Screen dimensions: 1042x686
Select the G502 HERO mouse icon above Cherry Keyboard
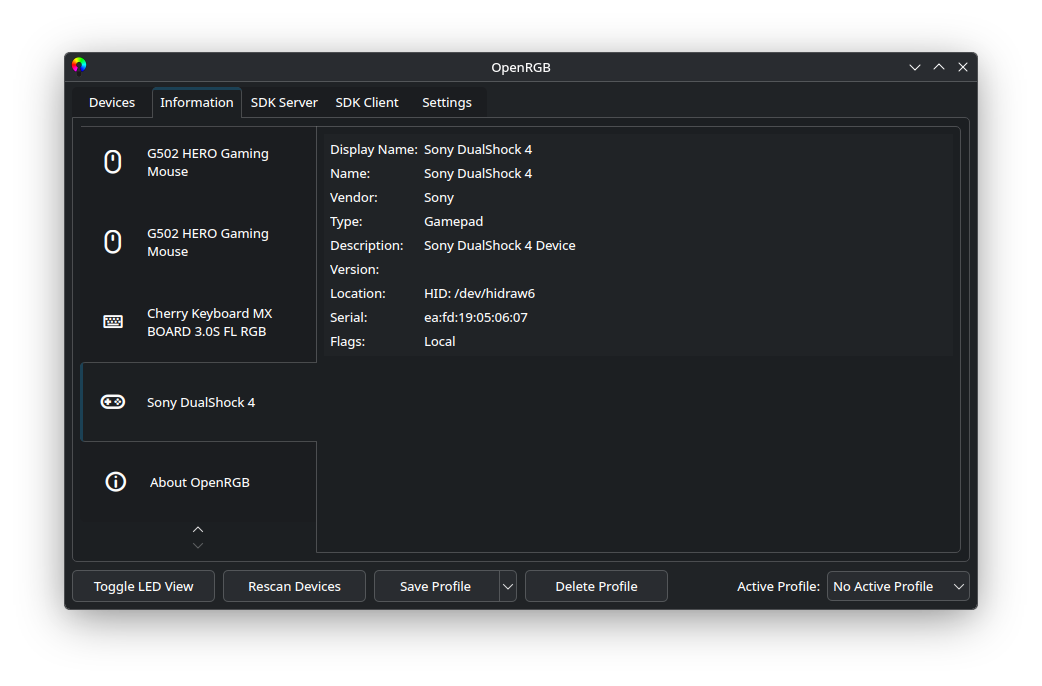click(113, 241)
